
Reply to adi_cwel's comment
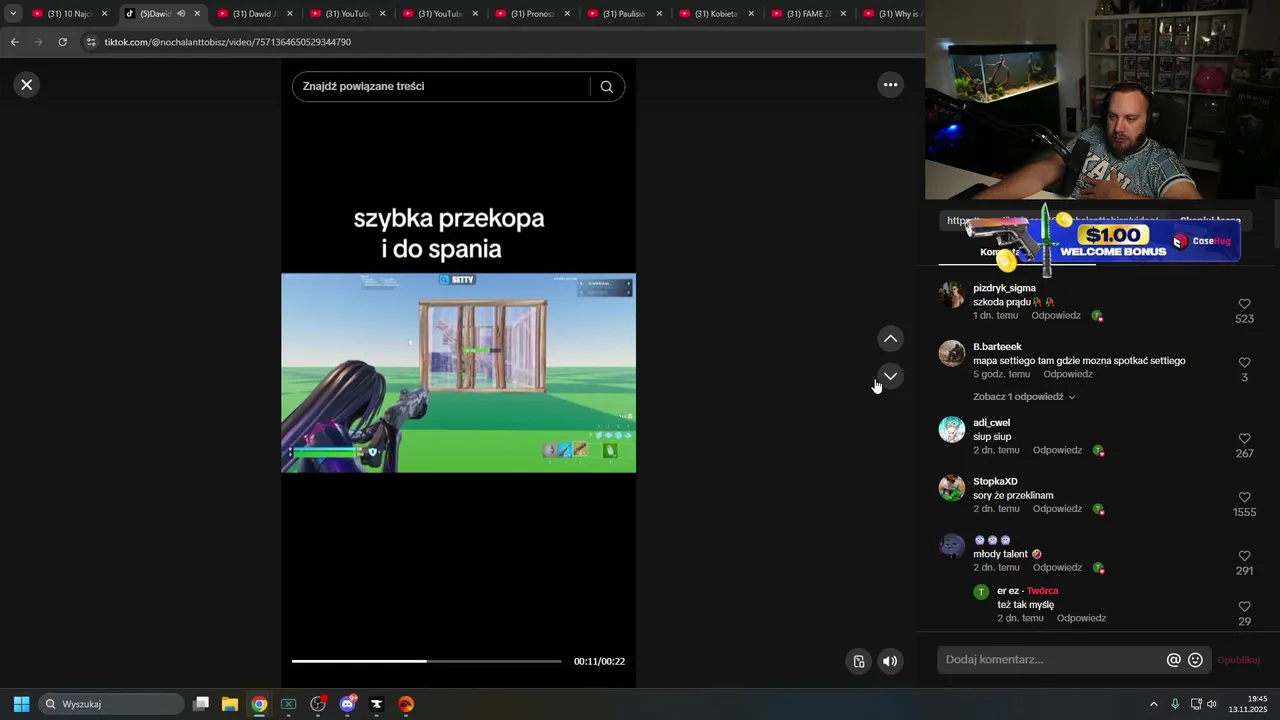[x=1057, y=450]
